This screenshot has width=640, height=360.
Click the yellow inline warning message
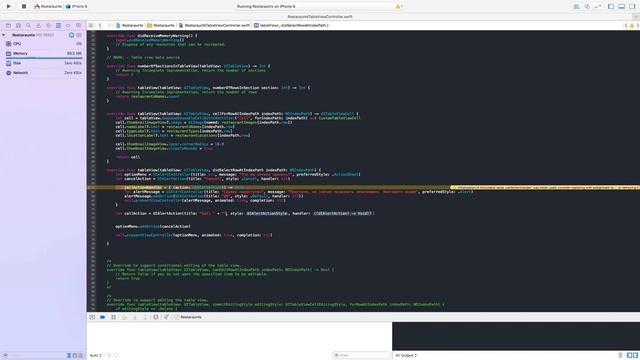point(545,187)
